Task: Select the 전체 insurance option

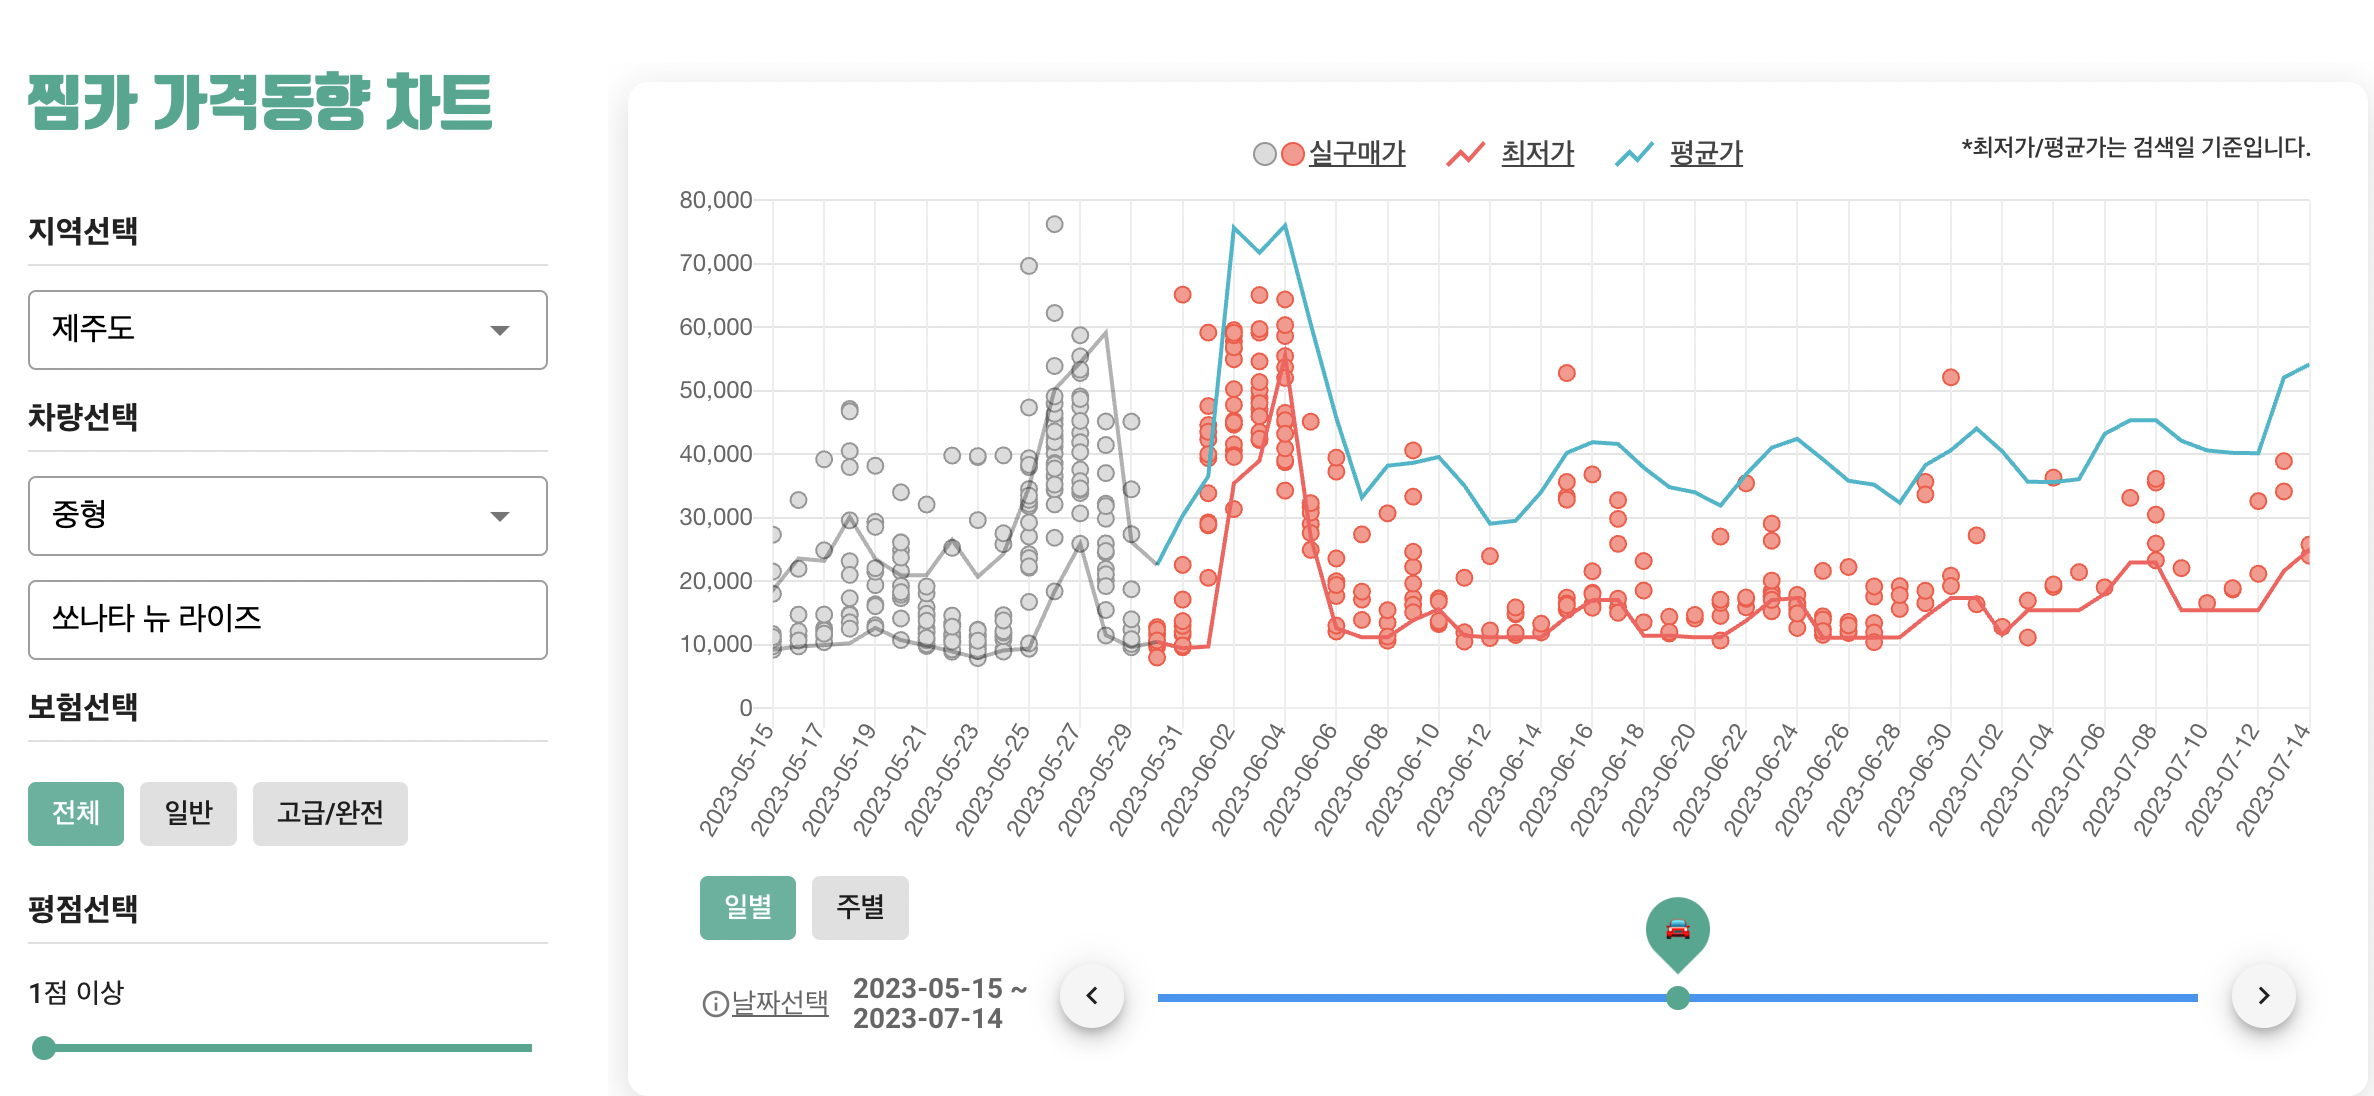Action: click(75, 813)
